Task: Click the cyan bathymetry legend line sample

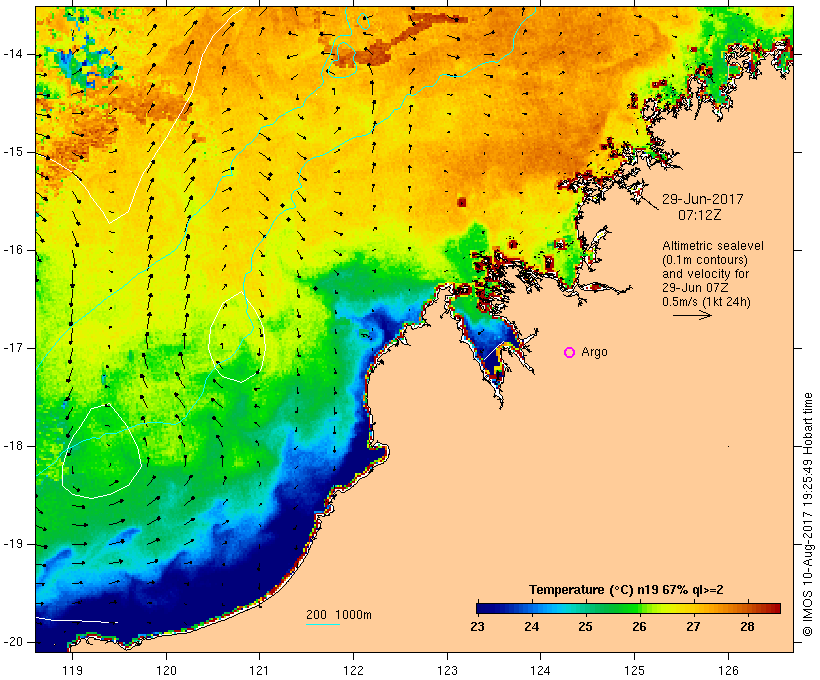Action: click(323, 624)
